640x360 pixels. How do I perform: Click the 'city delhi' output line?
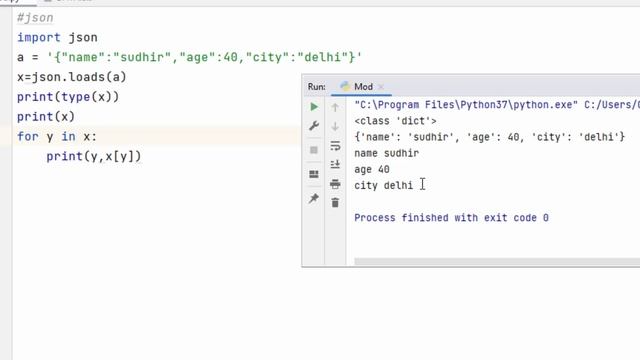(384, 186)
